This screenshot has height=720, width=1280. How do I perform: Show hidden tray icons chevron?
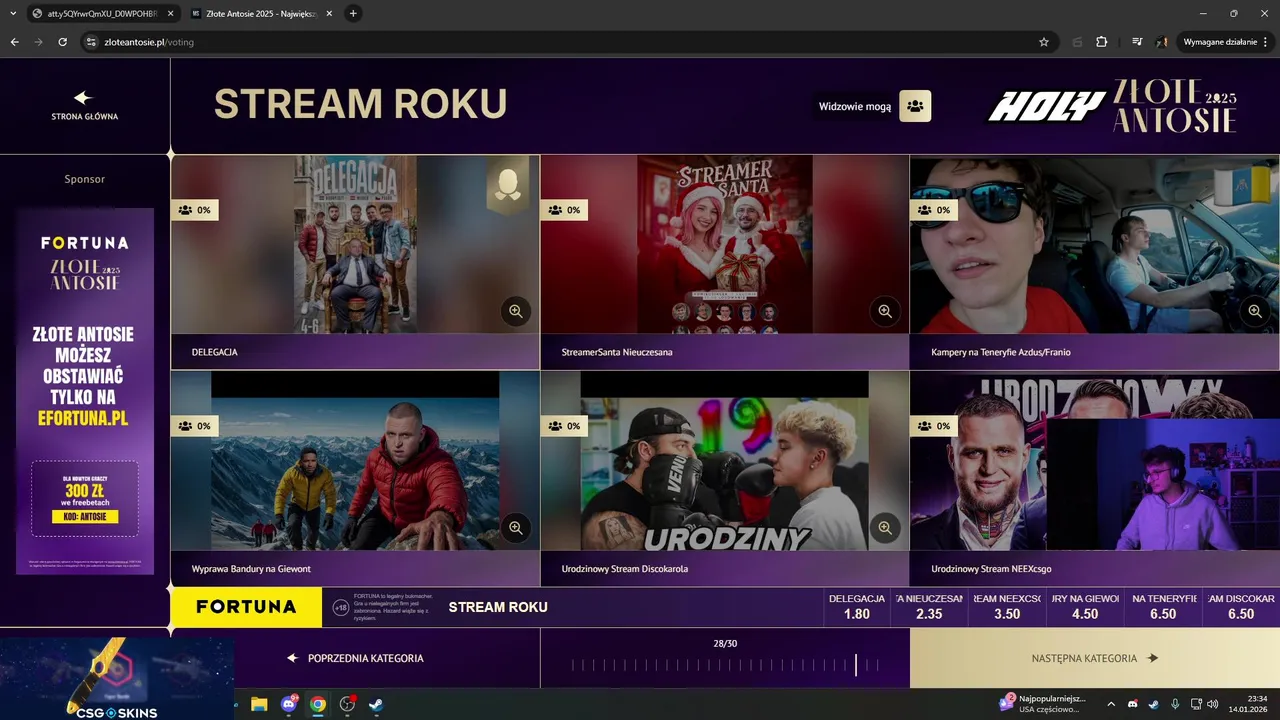1110,704
